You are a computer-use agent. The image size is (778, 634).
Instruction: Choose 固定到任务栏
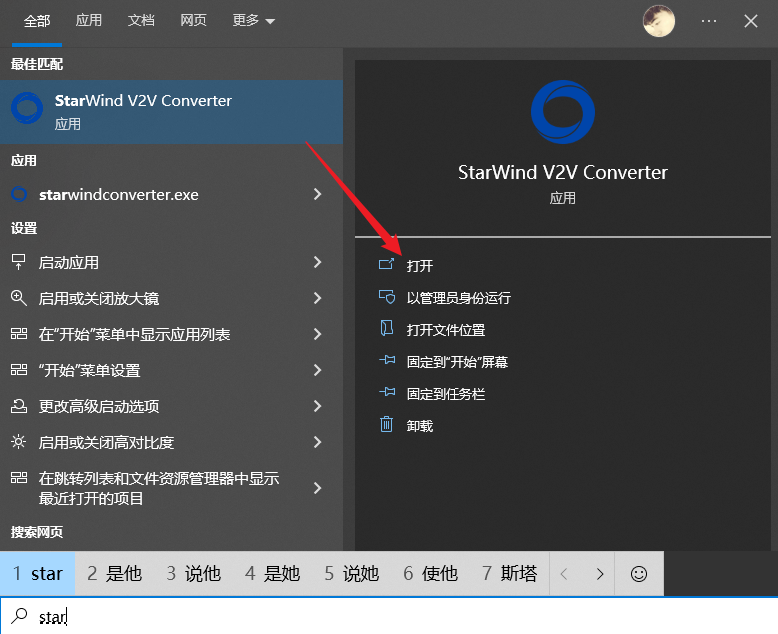click(x=446, y=394)
